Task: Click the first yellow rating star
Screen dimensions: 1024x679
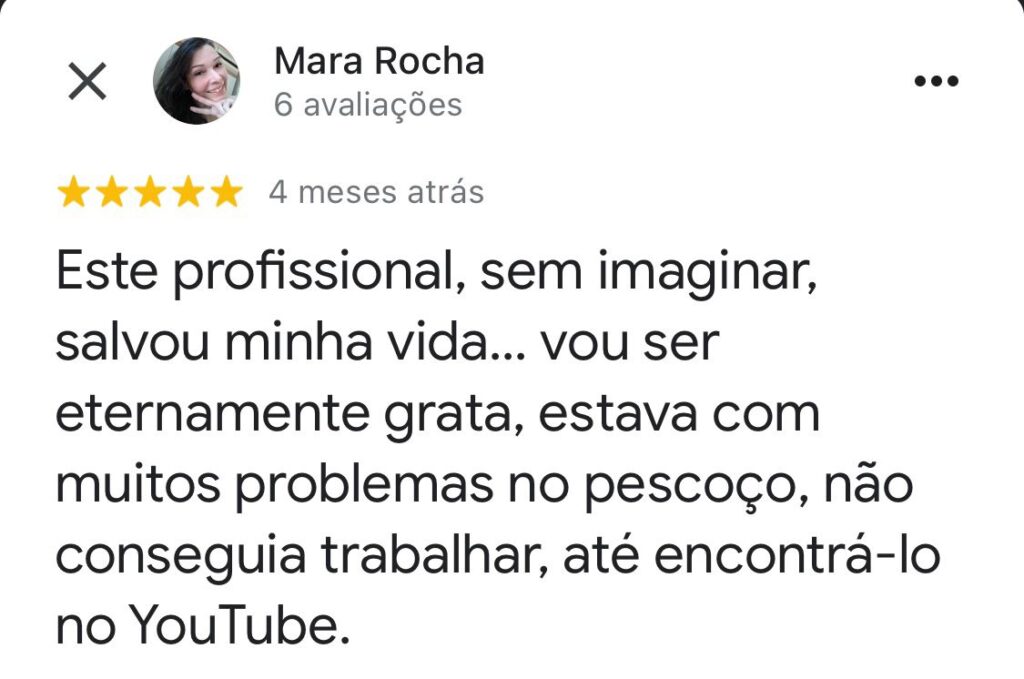Action: tap(74, 192)
